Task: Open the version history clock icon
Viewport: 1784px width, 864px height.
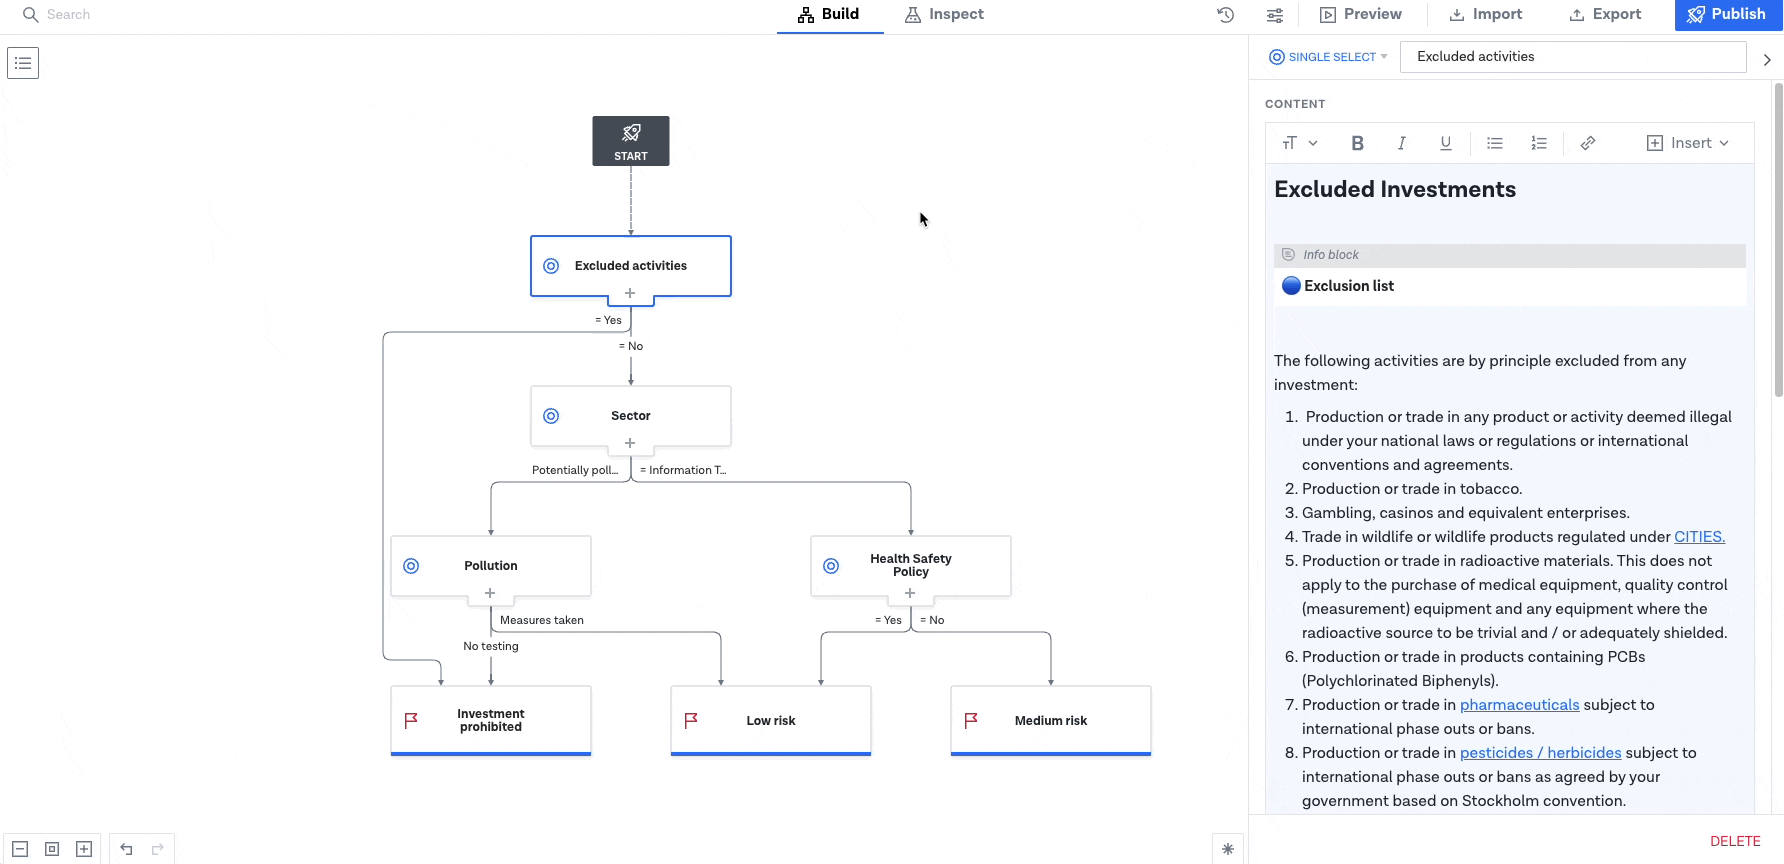Action: click(1226, 15)
